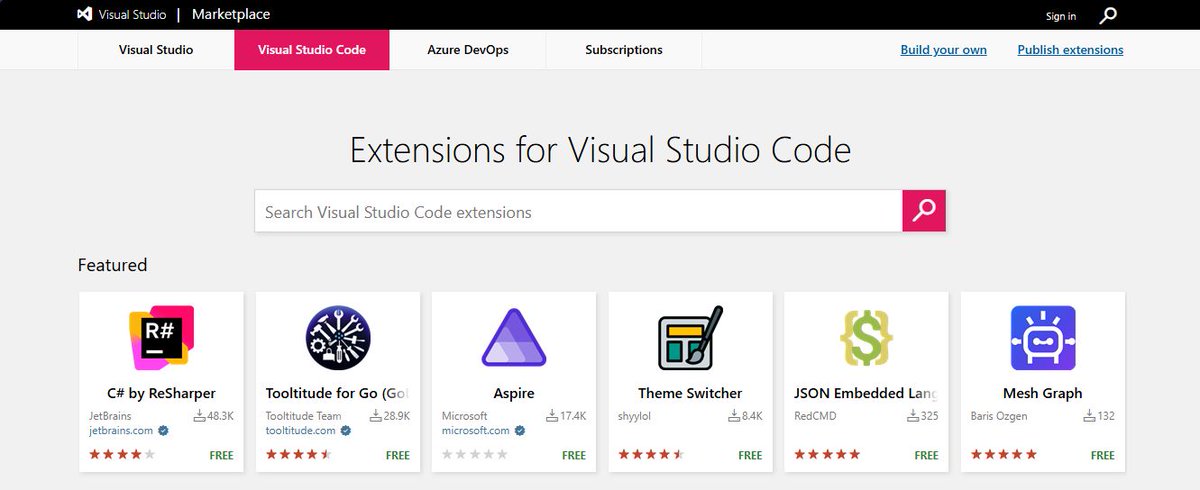Click download icon beside 325
1200x490 pixels.
tap(911, 415)
